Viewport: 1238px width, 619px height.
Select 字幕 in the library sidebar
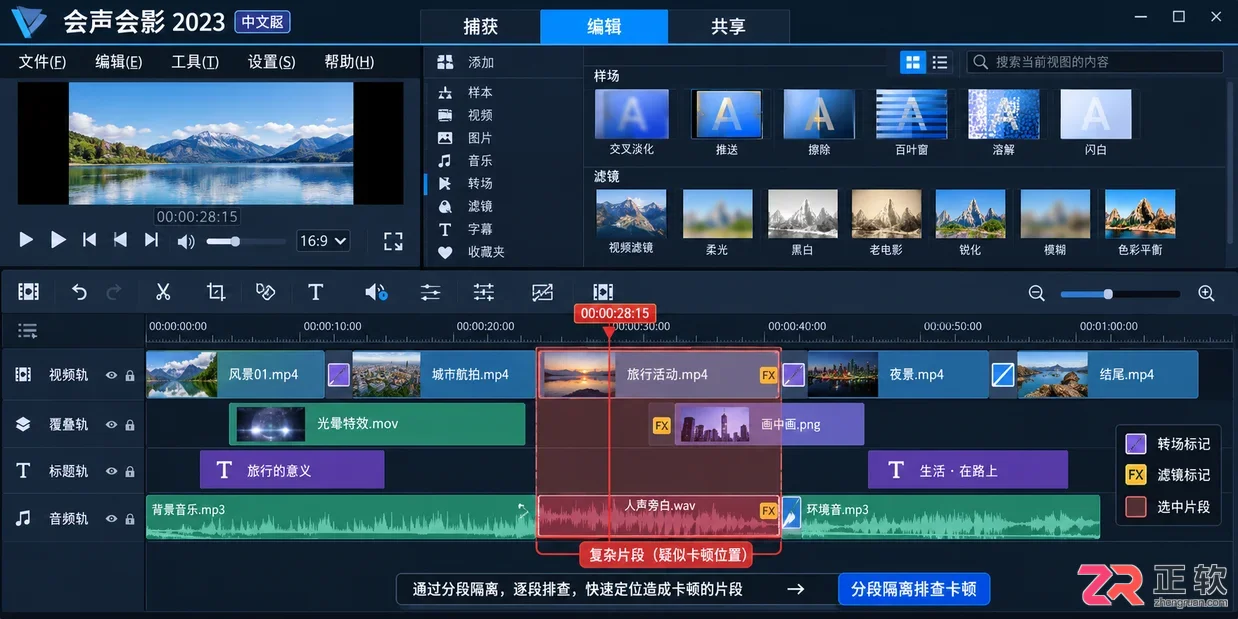pos(480,229)
